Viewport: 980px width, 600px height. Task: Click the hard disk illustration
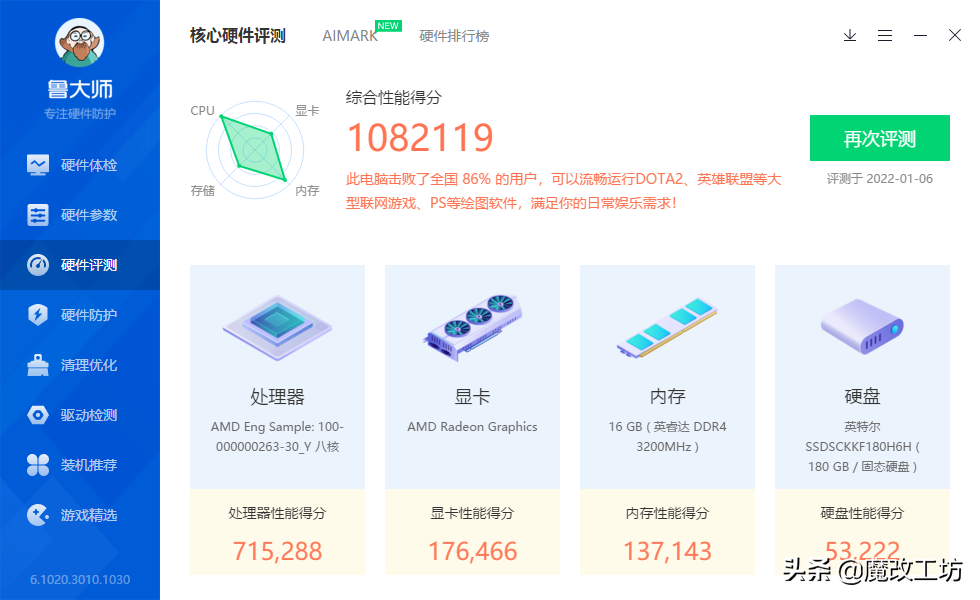(862, 327)
